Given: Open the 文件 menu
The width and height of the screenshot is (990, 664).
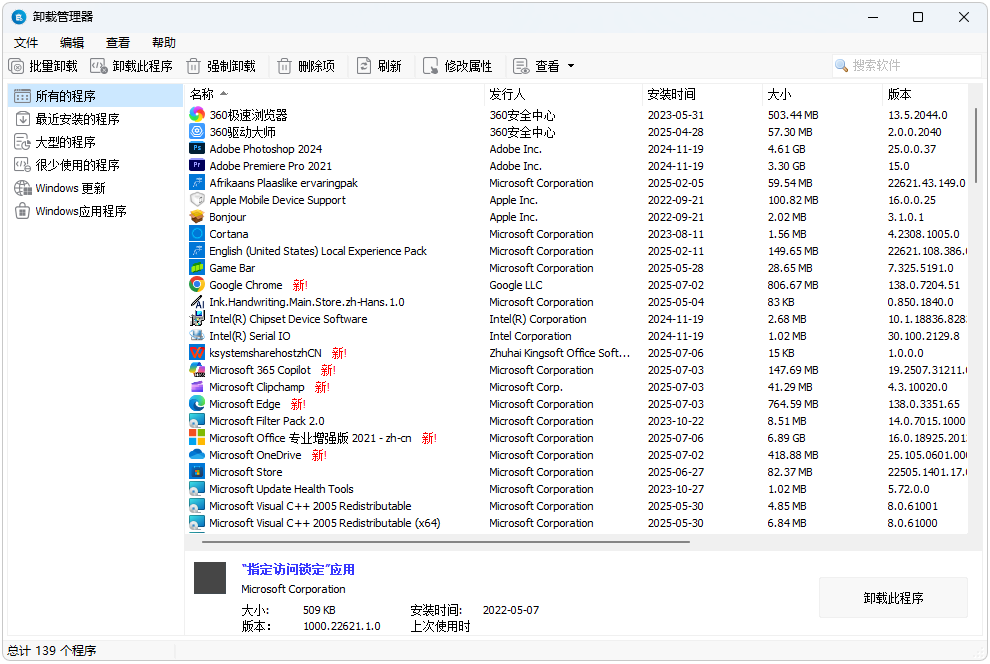Looking at the screenshot, I should 26,42.
